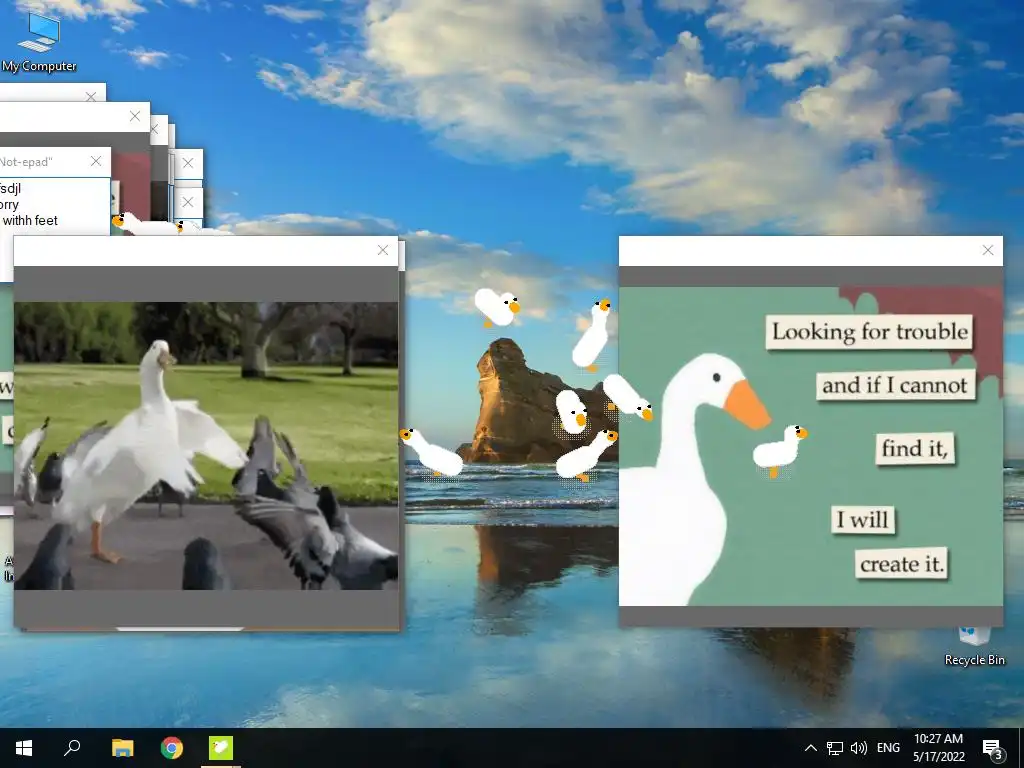Open the Windows Start menu

coord(24,748)
